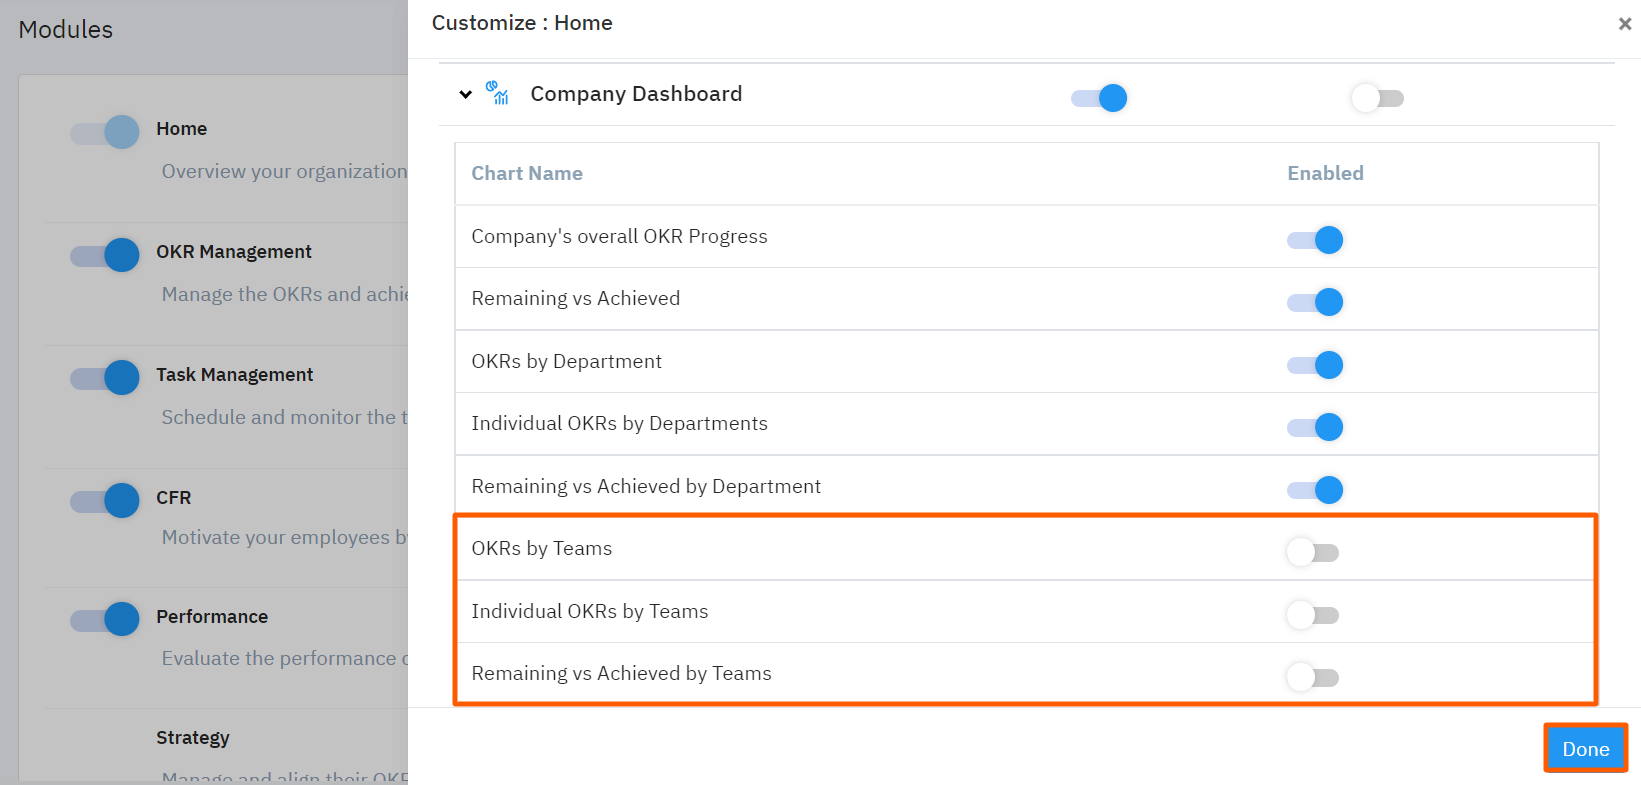
Task: Close the Customize Home panel
Action: (1624, 24)
